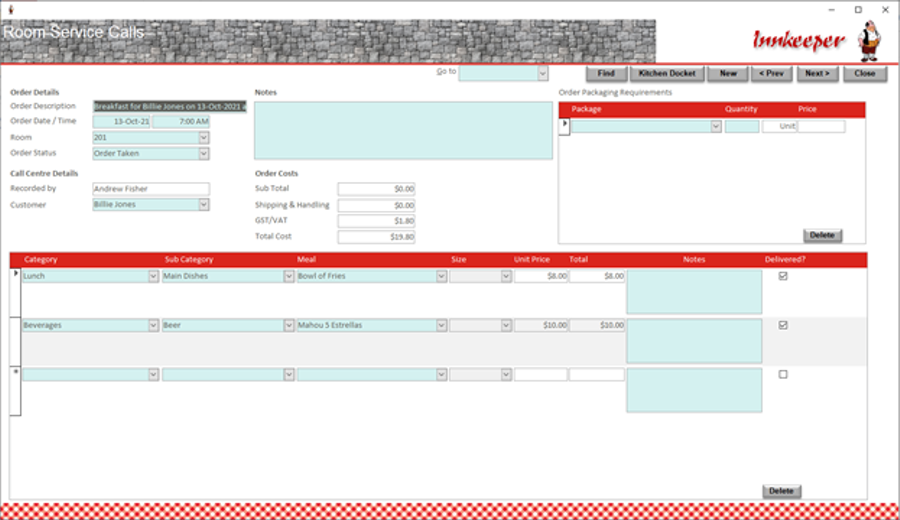Viewport: 900px width, 520px height.
Task: Toggle Delivered checkbox for Bowl of Fries
Action: [783, 276]
